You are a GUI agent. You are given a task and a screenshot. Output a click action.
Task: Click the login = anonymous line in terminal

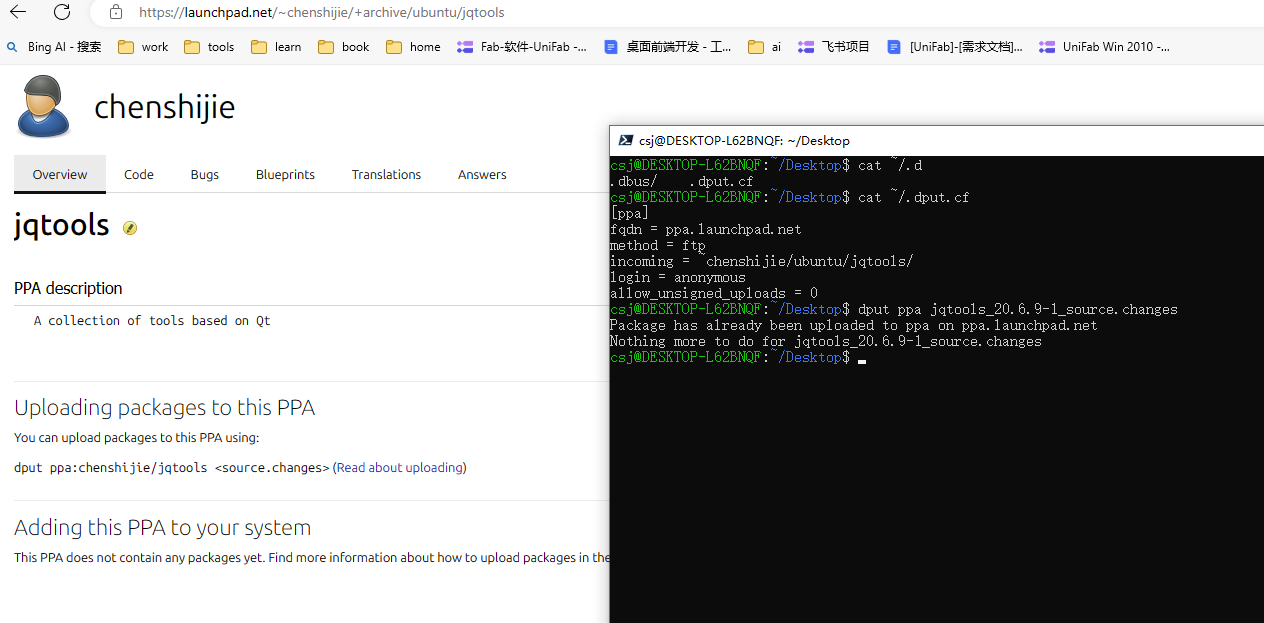(678, 277)
